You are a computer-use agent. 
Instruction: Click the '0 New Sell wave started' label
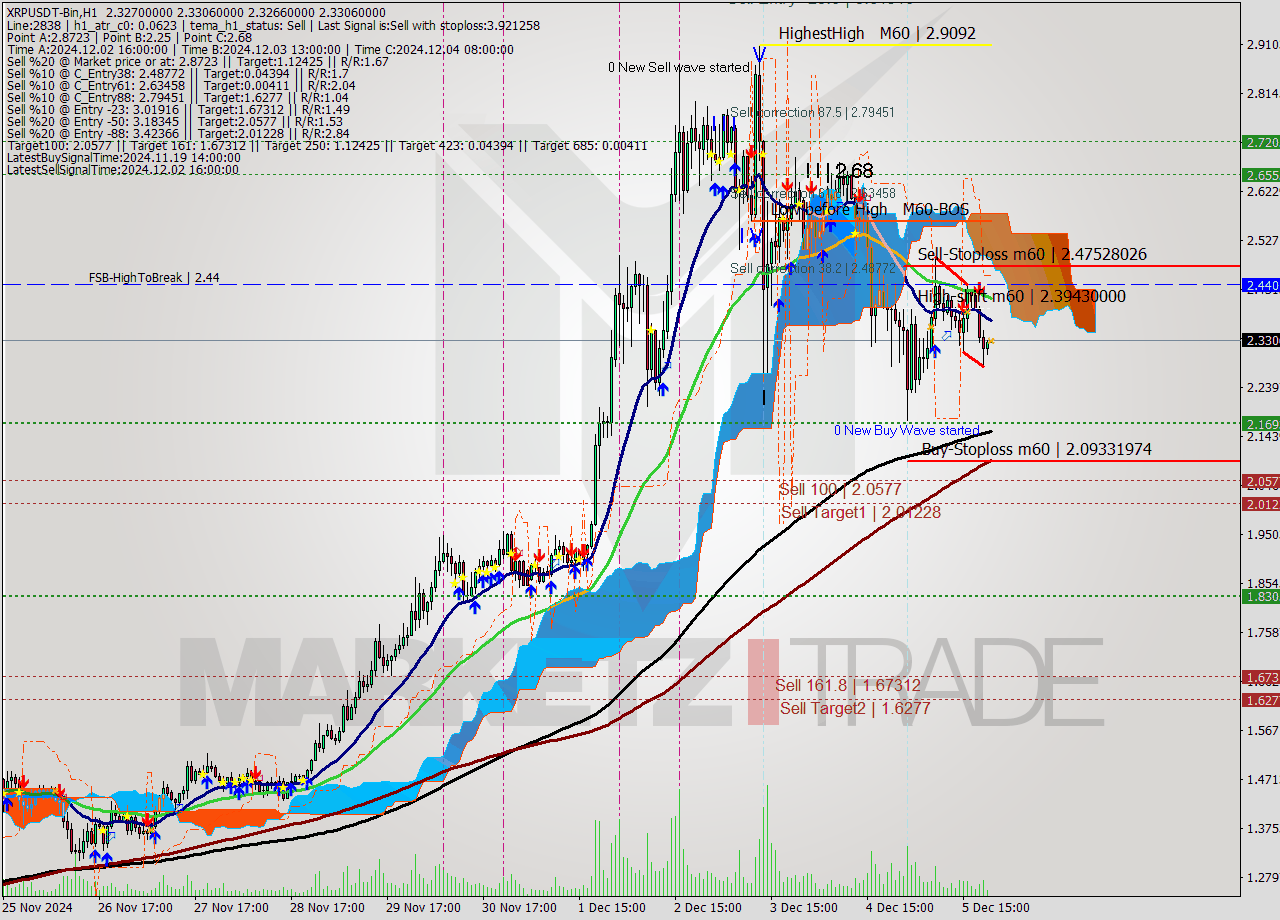[x=679, y=67]
